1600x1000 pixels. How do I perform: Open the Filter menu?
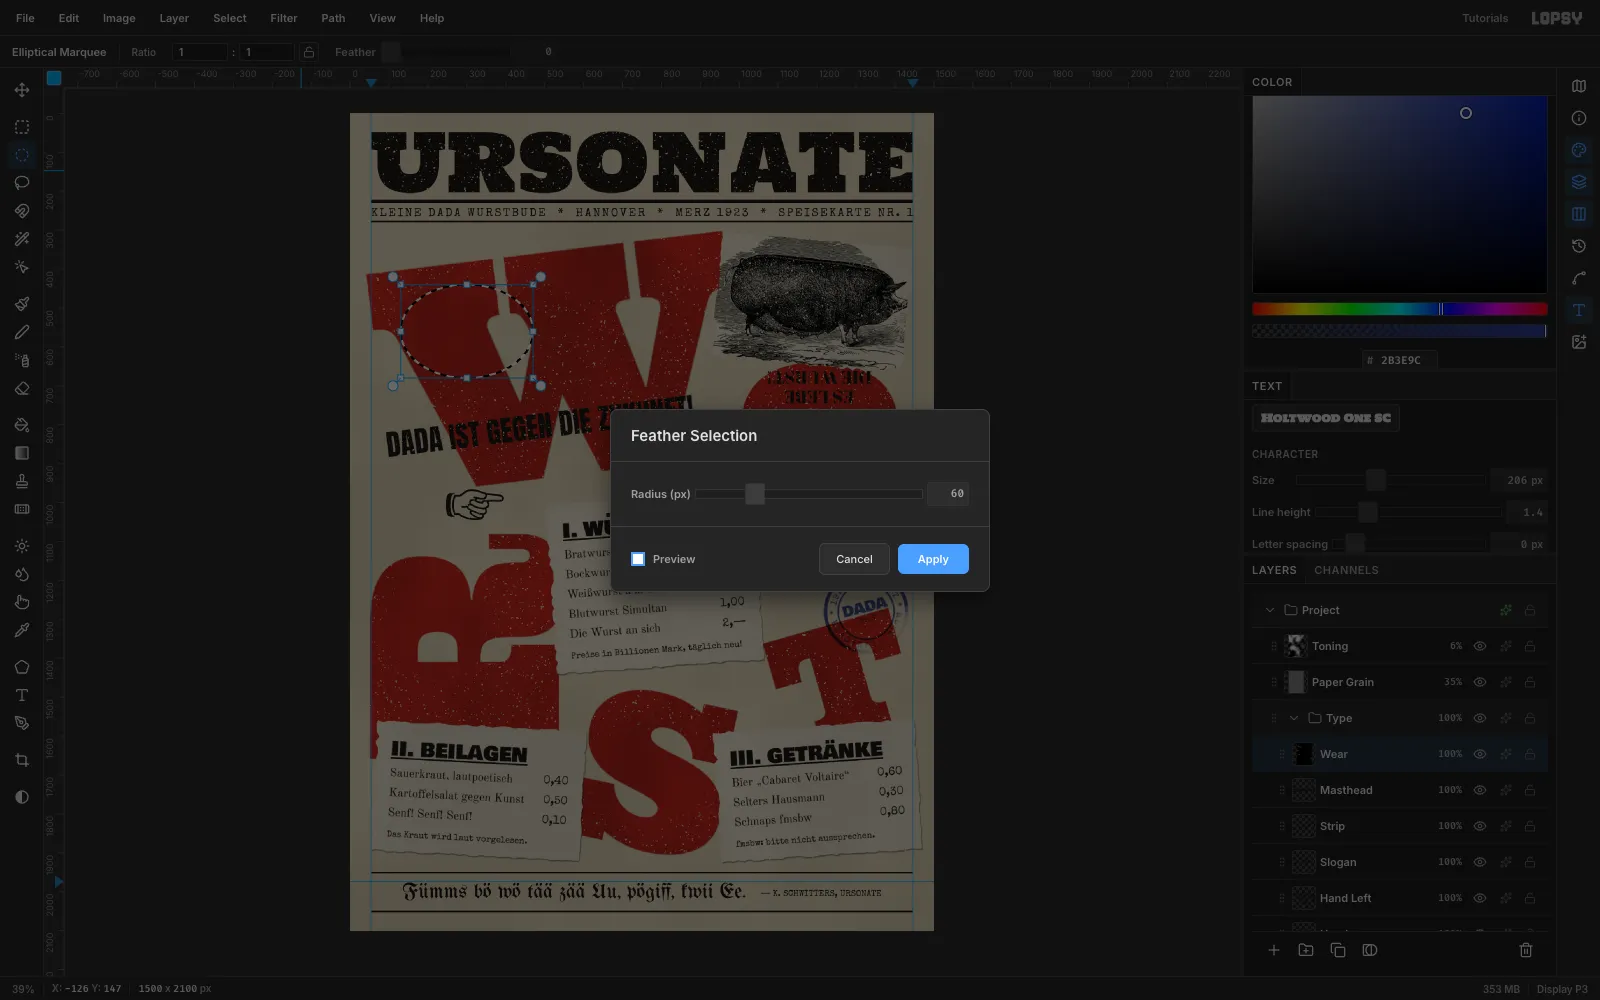(x=284, y=18)
